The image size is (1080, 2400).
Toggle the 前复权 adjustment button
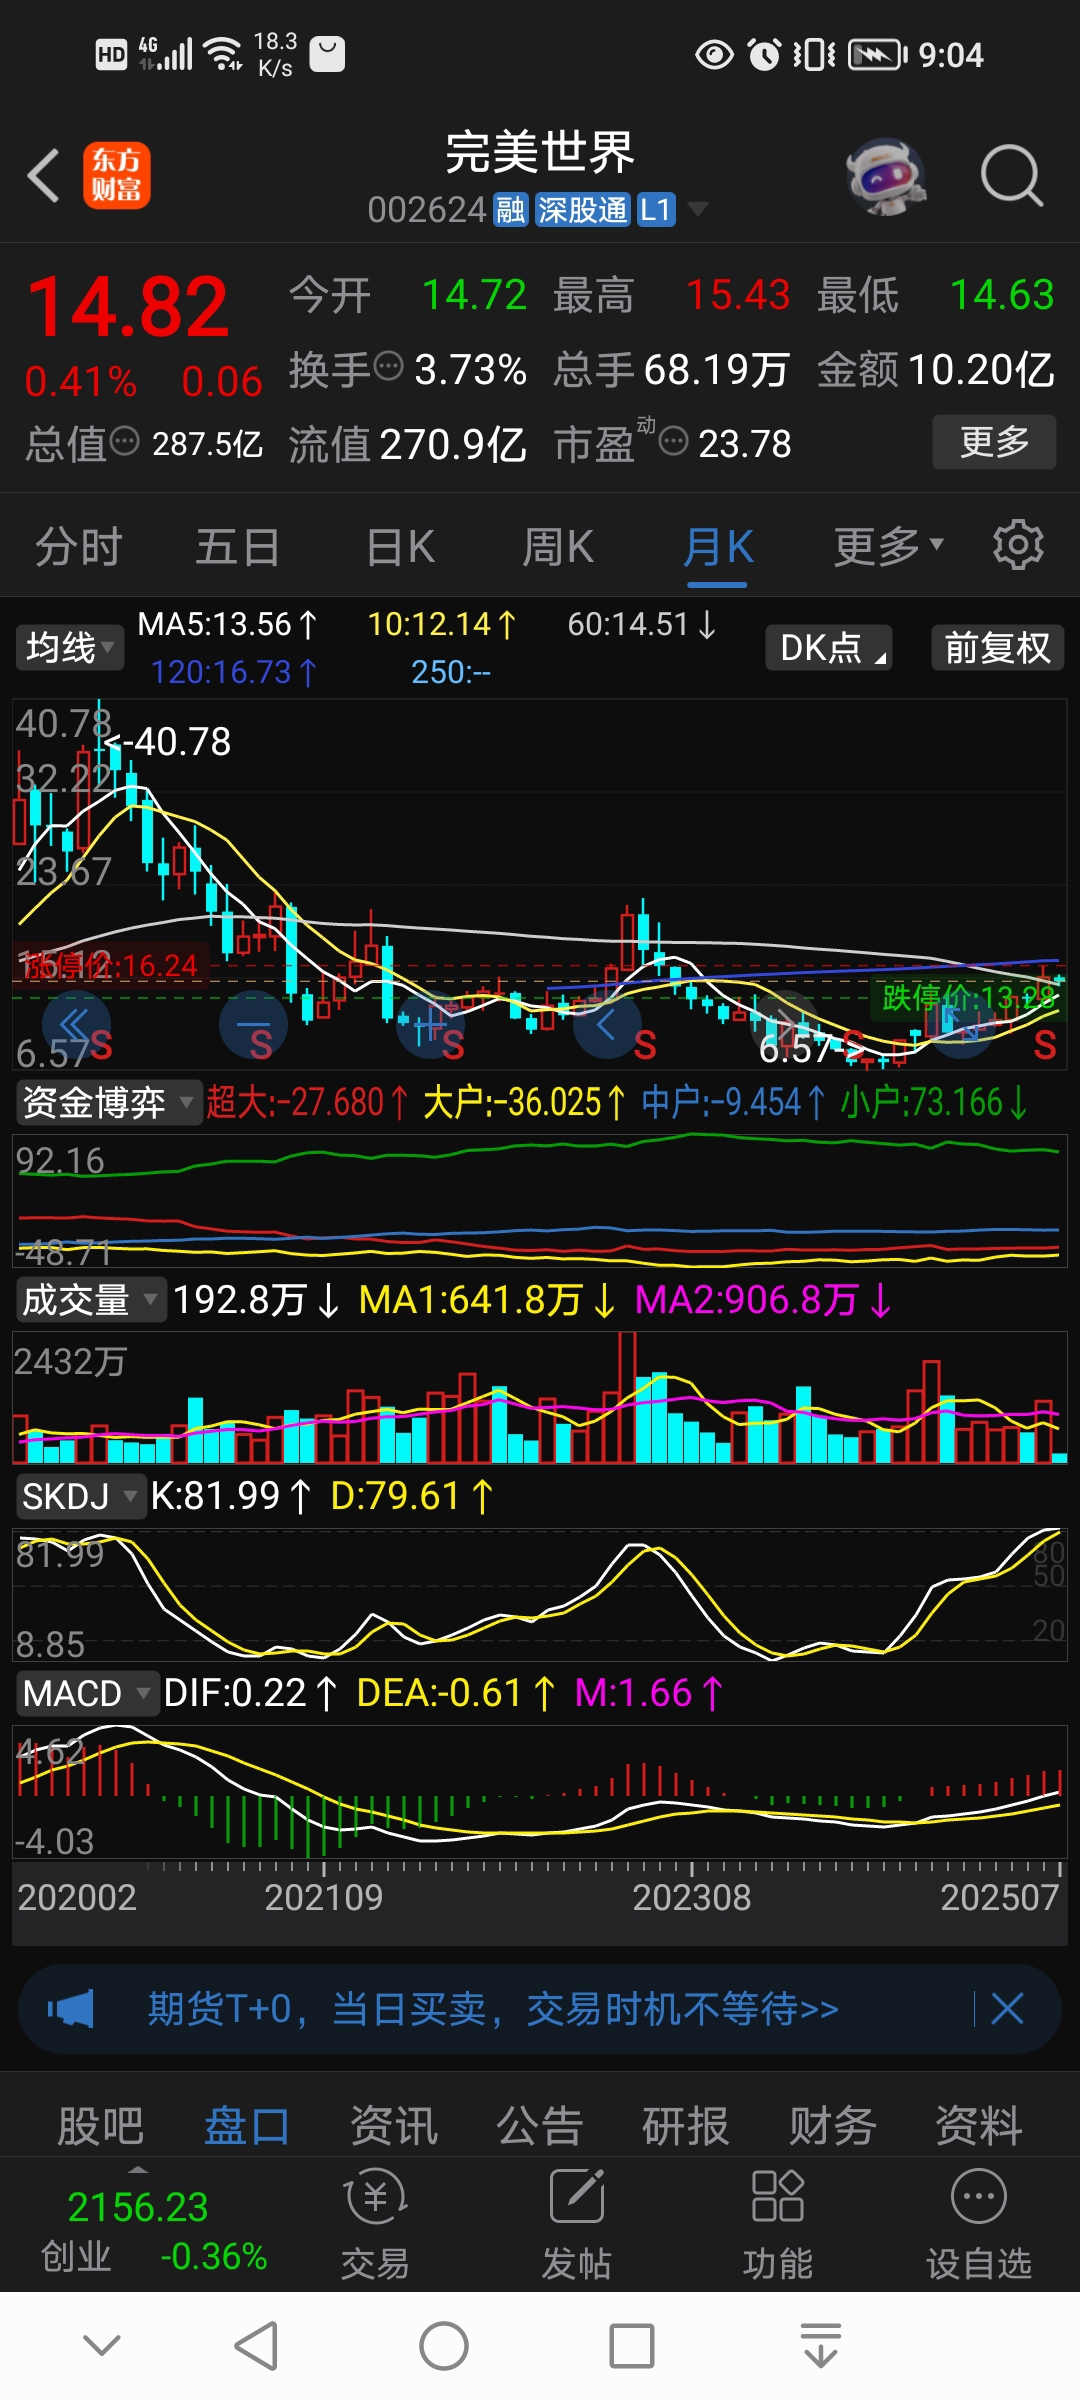coord(998,648)
